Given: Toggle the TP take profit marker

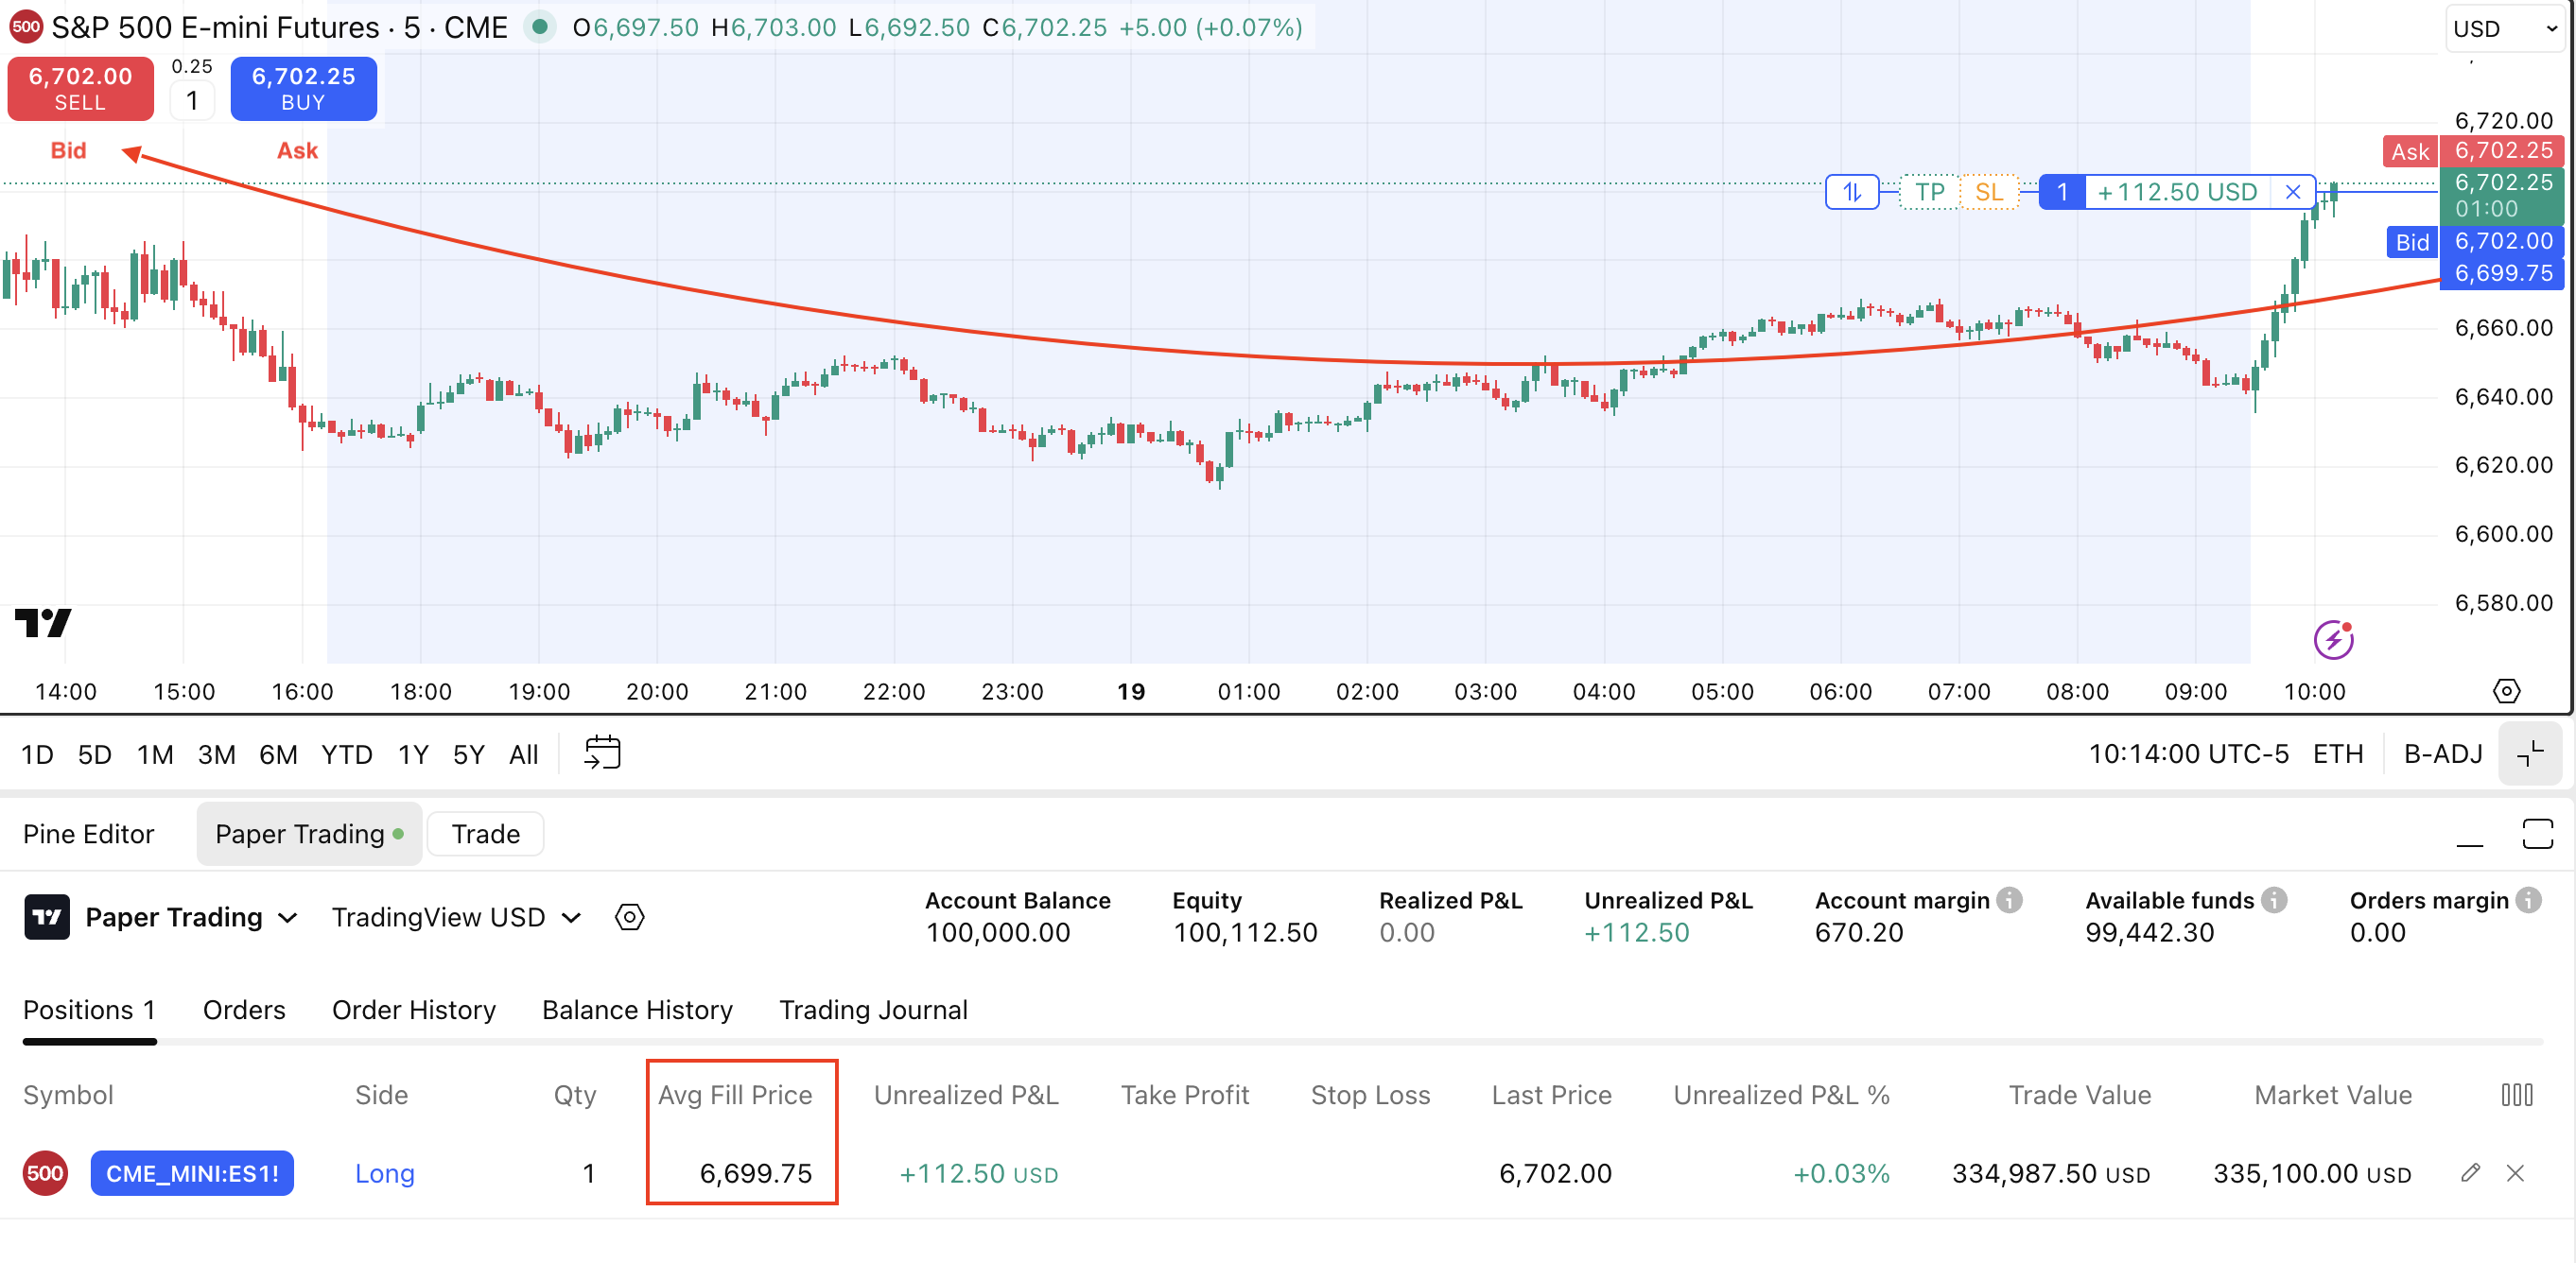Looking at the screenshot, I should (x=1929, y=192).
